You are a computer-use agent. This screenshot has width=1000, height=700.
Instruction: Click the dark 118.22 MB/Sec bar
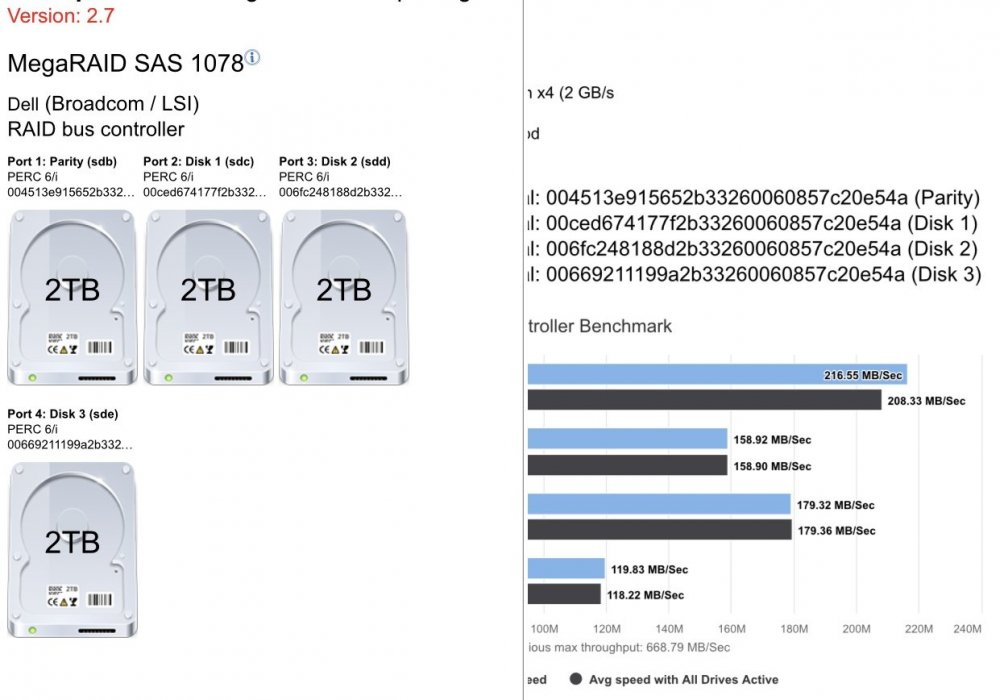(564, 594)
